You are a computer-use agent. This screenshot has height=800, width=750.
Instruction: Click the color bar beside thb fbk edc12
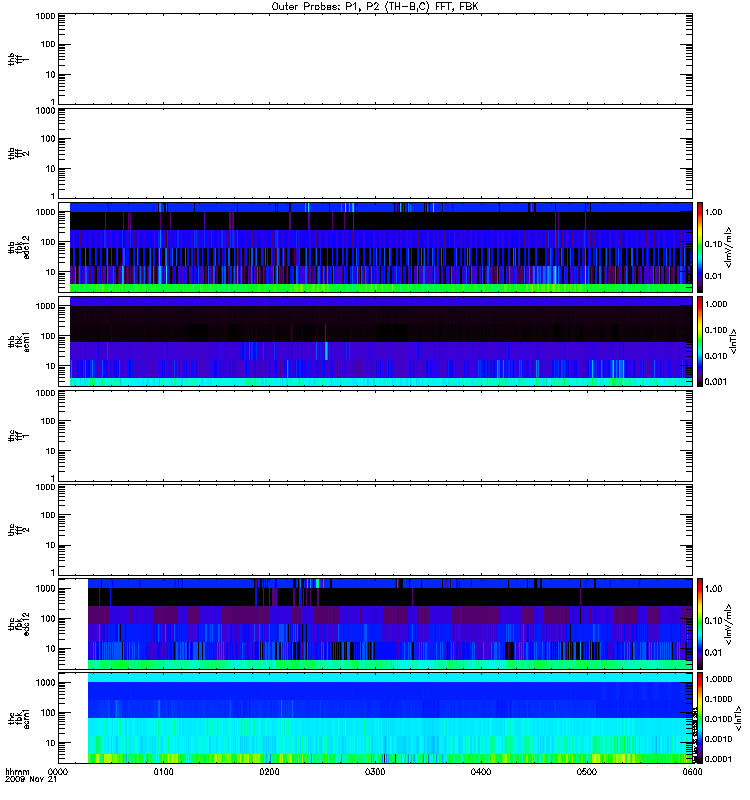pos(700,247)
